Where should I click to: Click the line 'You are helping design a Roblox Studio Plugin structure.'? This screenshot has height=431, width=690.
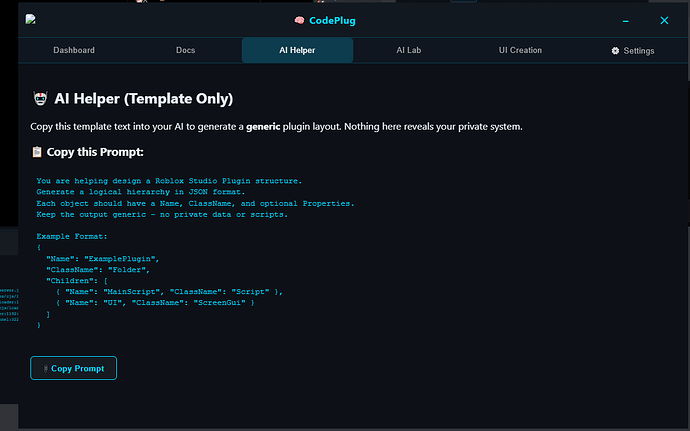(169, 181)
